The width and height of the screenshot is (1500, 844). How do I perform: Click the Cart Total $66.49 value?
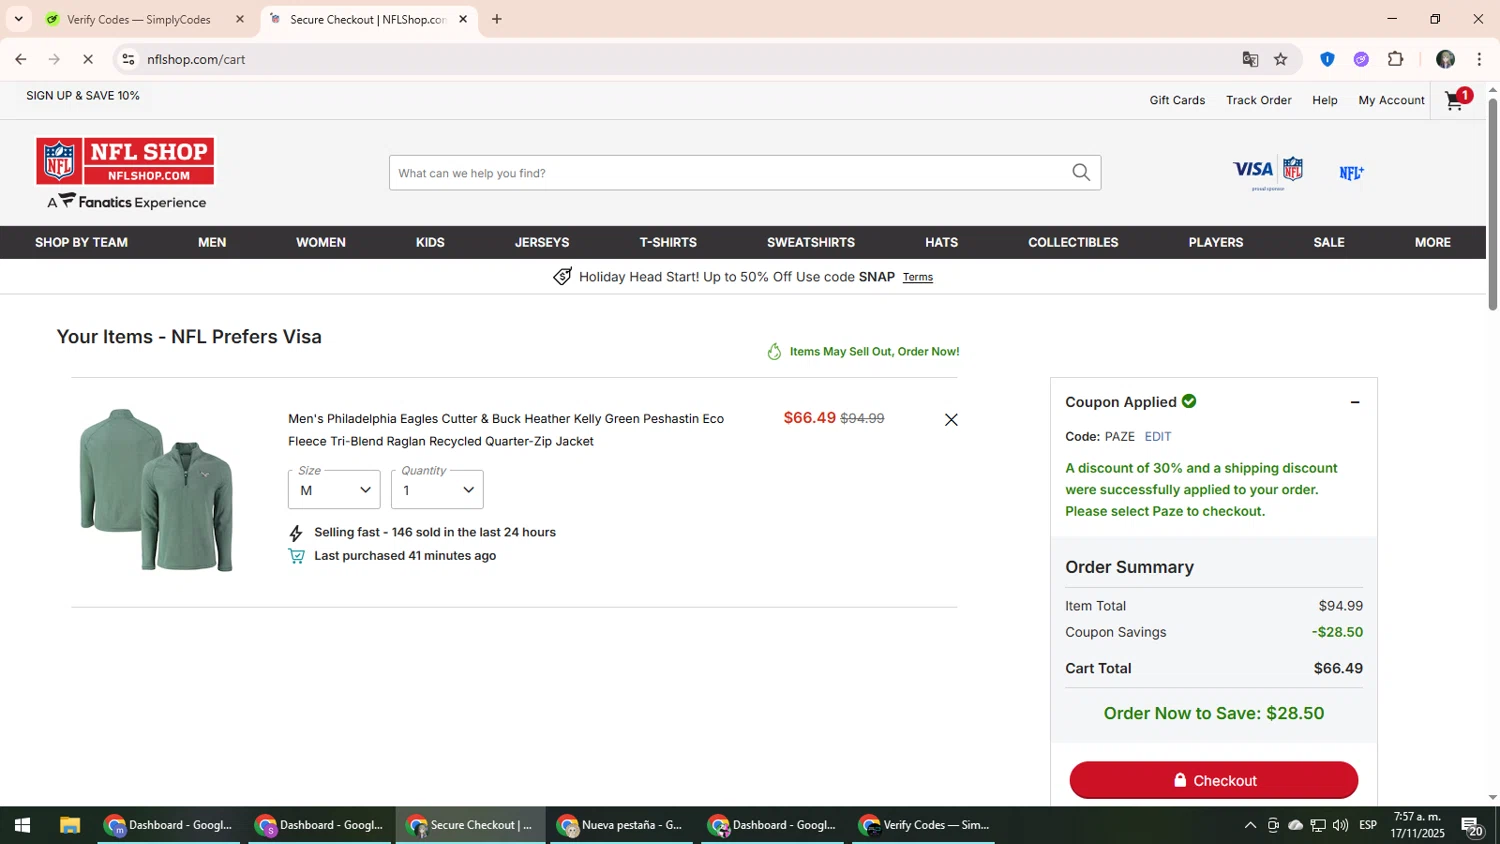point(1338,668)
